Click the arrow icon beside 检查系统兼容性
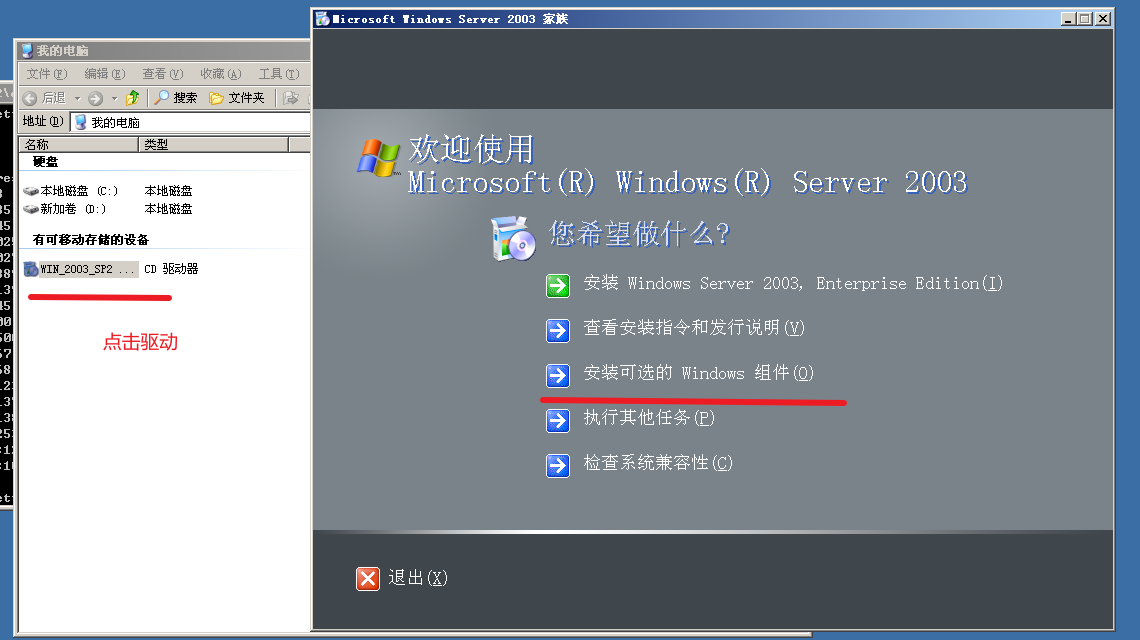1140x640 pixels. click(558, 465)
